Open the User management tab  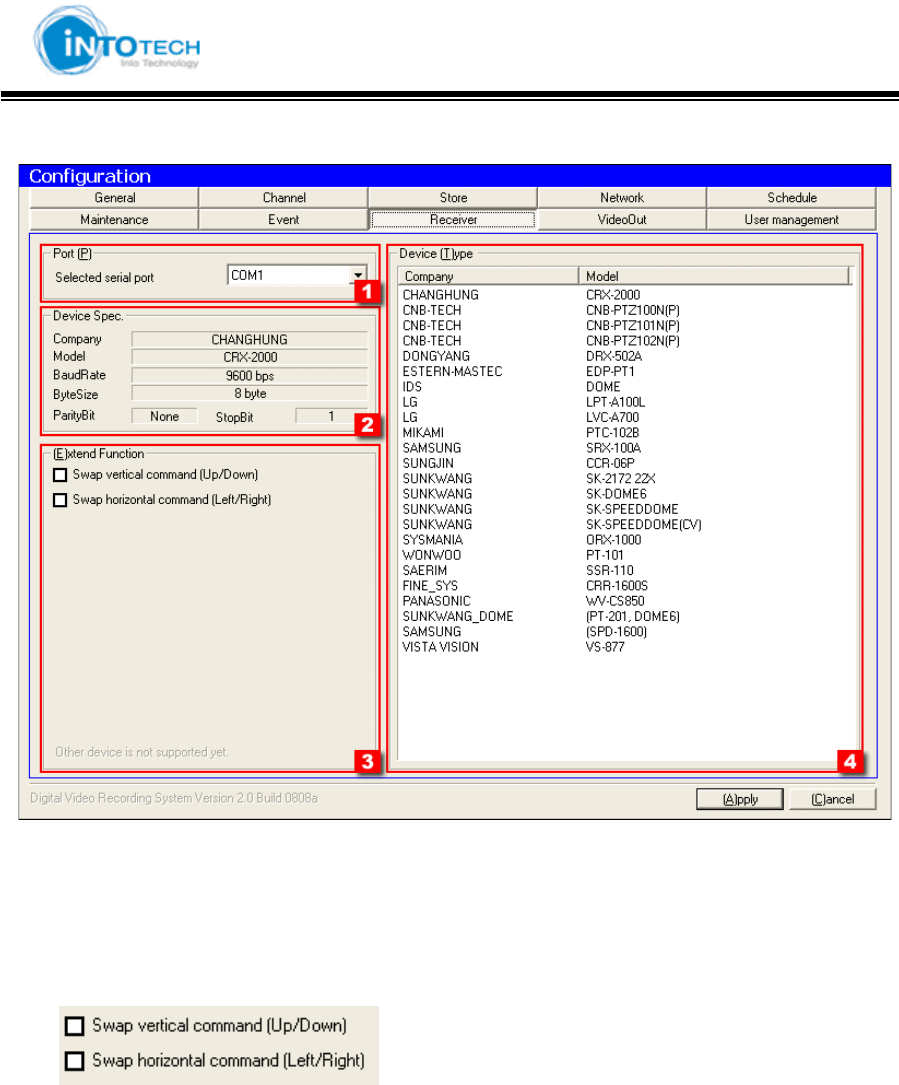click(792, 219)
